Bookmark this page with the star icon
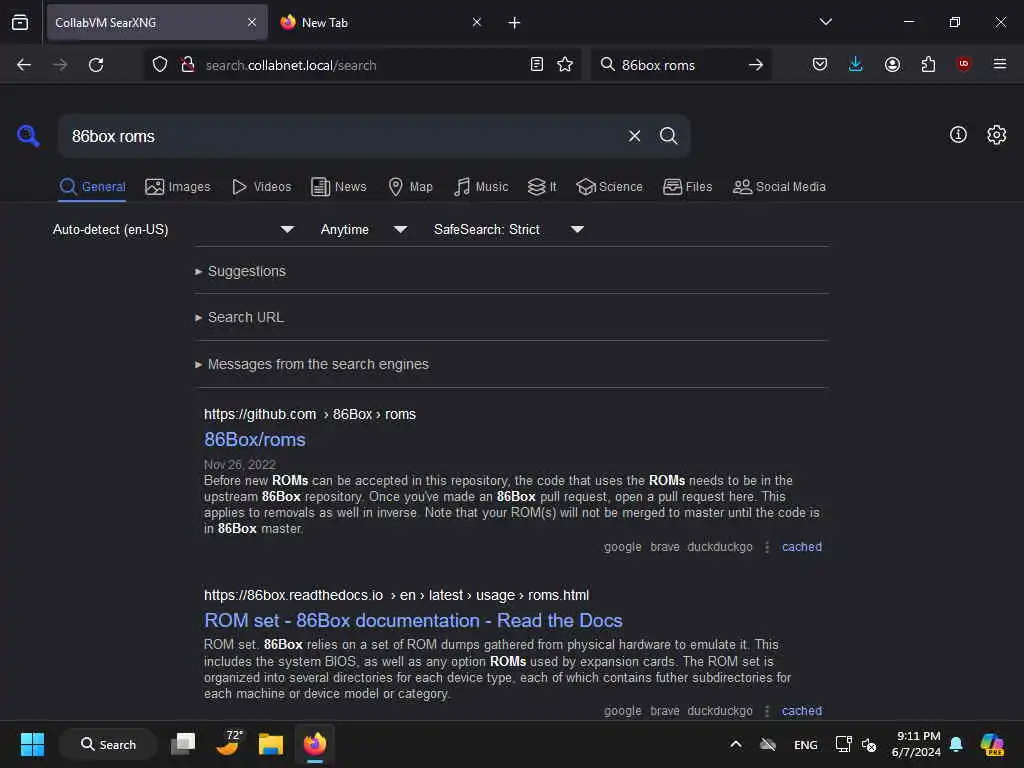 pyautogui.click(x=565, y=64)
